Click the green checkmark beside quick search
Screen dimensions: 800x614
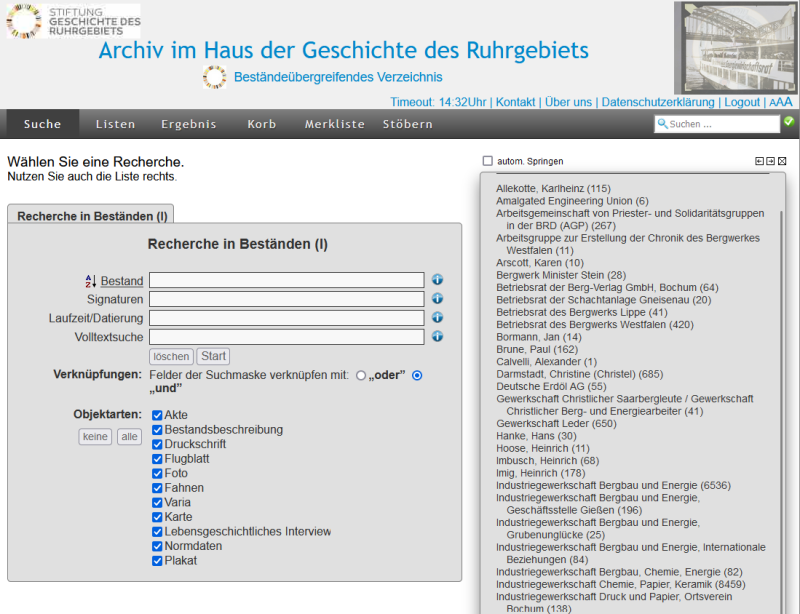click(x=789, y=121)
